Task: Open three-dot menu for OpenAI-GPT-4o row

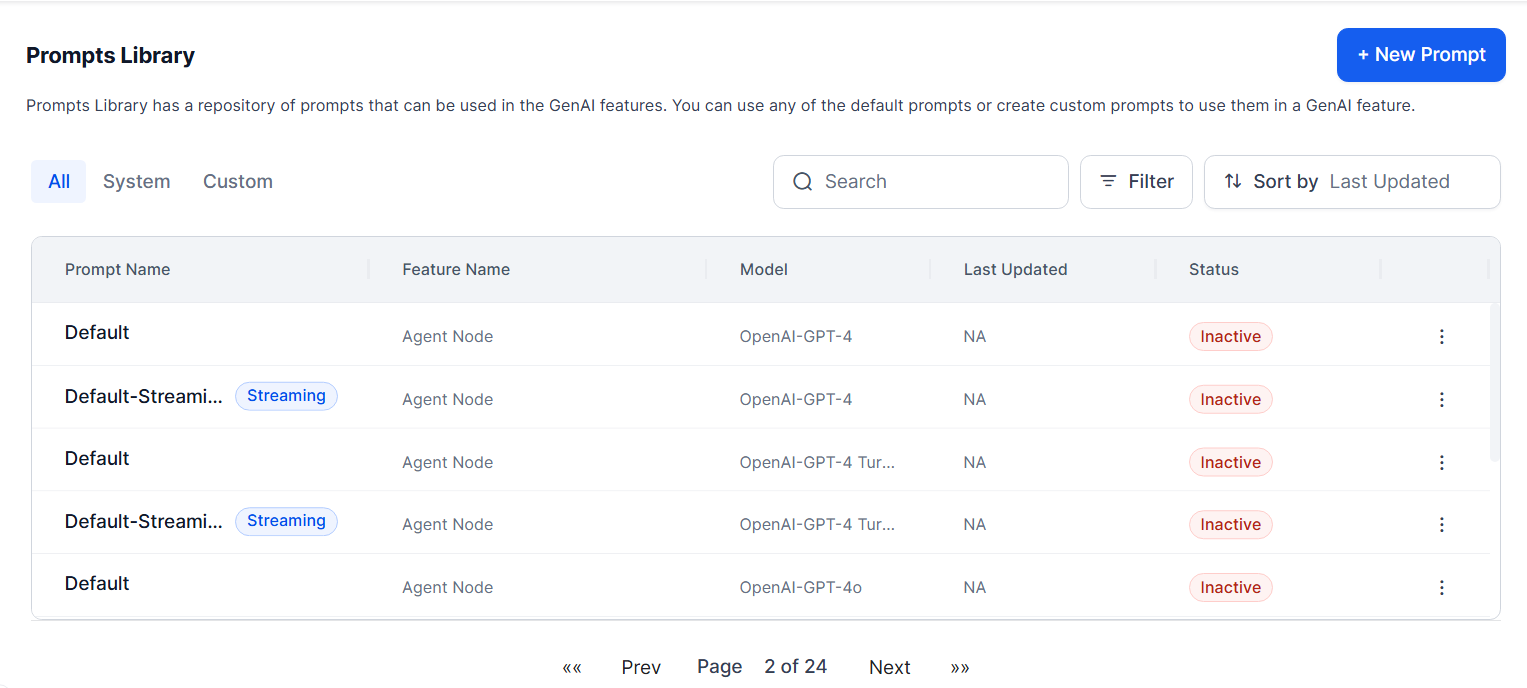Action: pyautogui.click(x=1441, y=588)
